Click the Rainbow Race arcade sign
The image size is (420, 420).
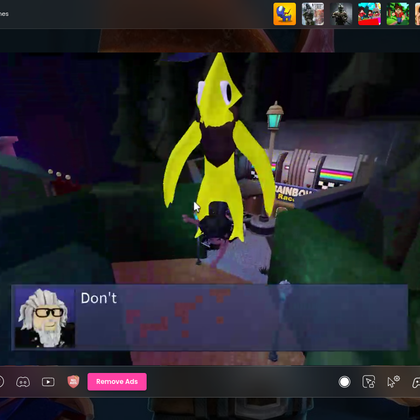click(x=293, y=194)
